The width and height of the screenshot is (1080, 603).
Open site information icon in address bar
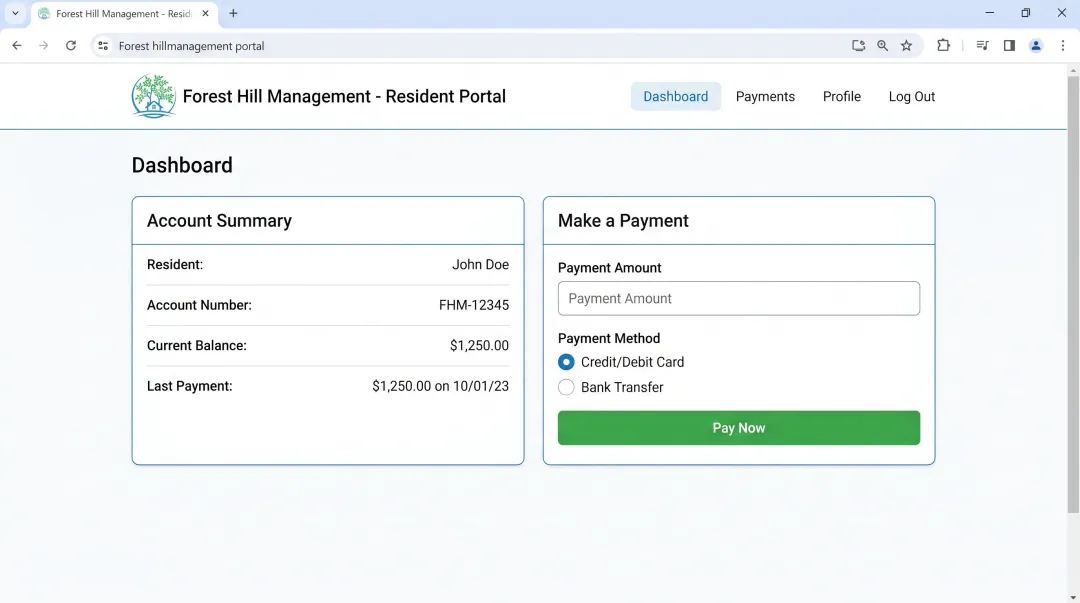point(103,45)
